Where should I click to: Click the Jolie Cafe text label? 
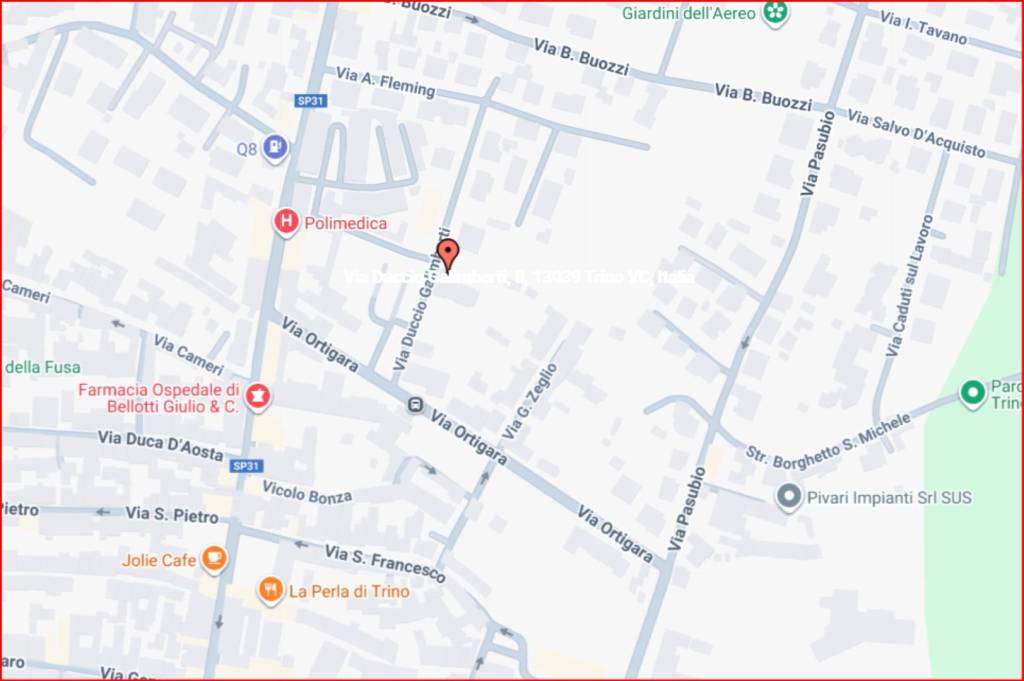(159, 560)
